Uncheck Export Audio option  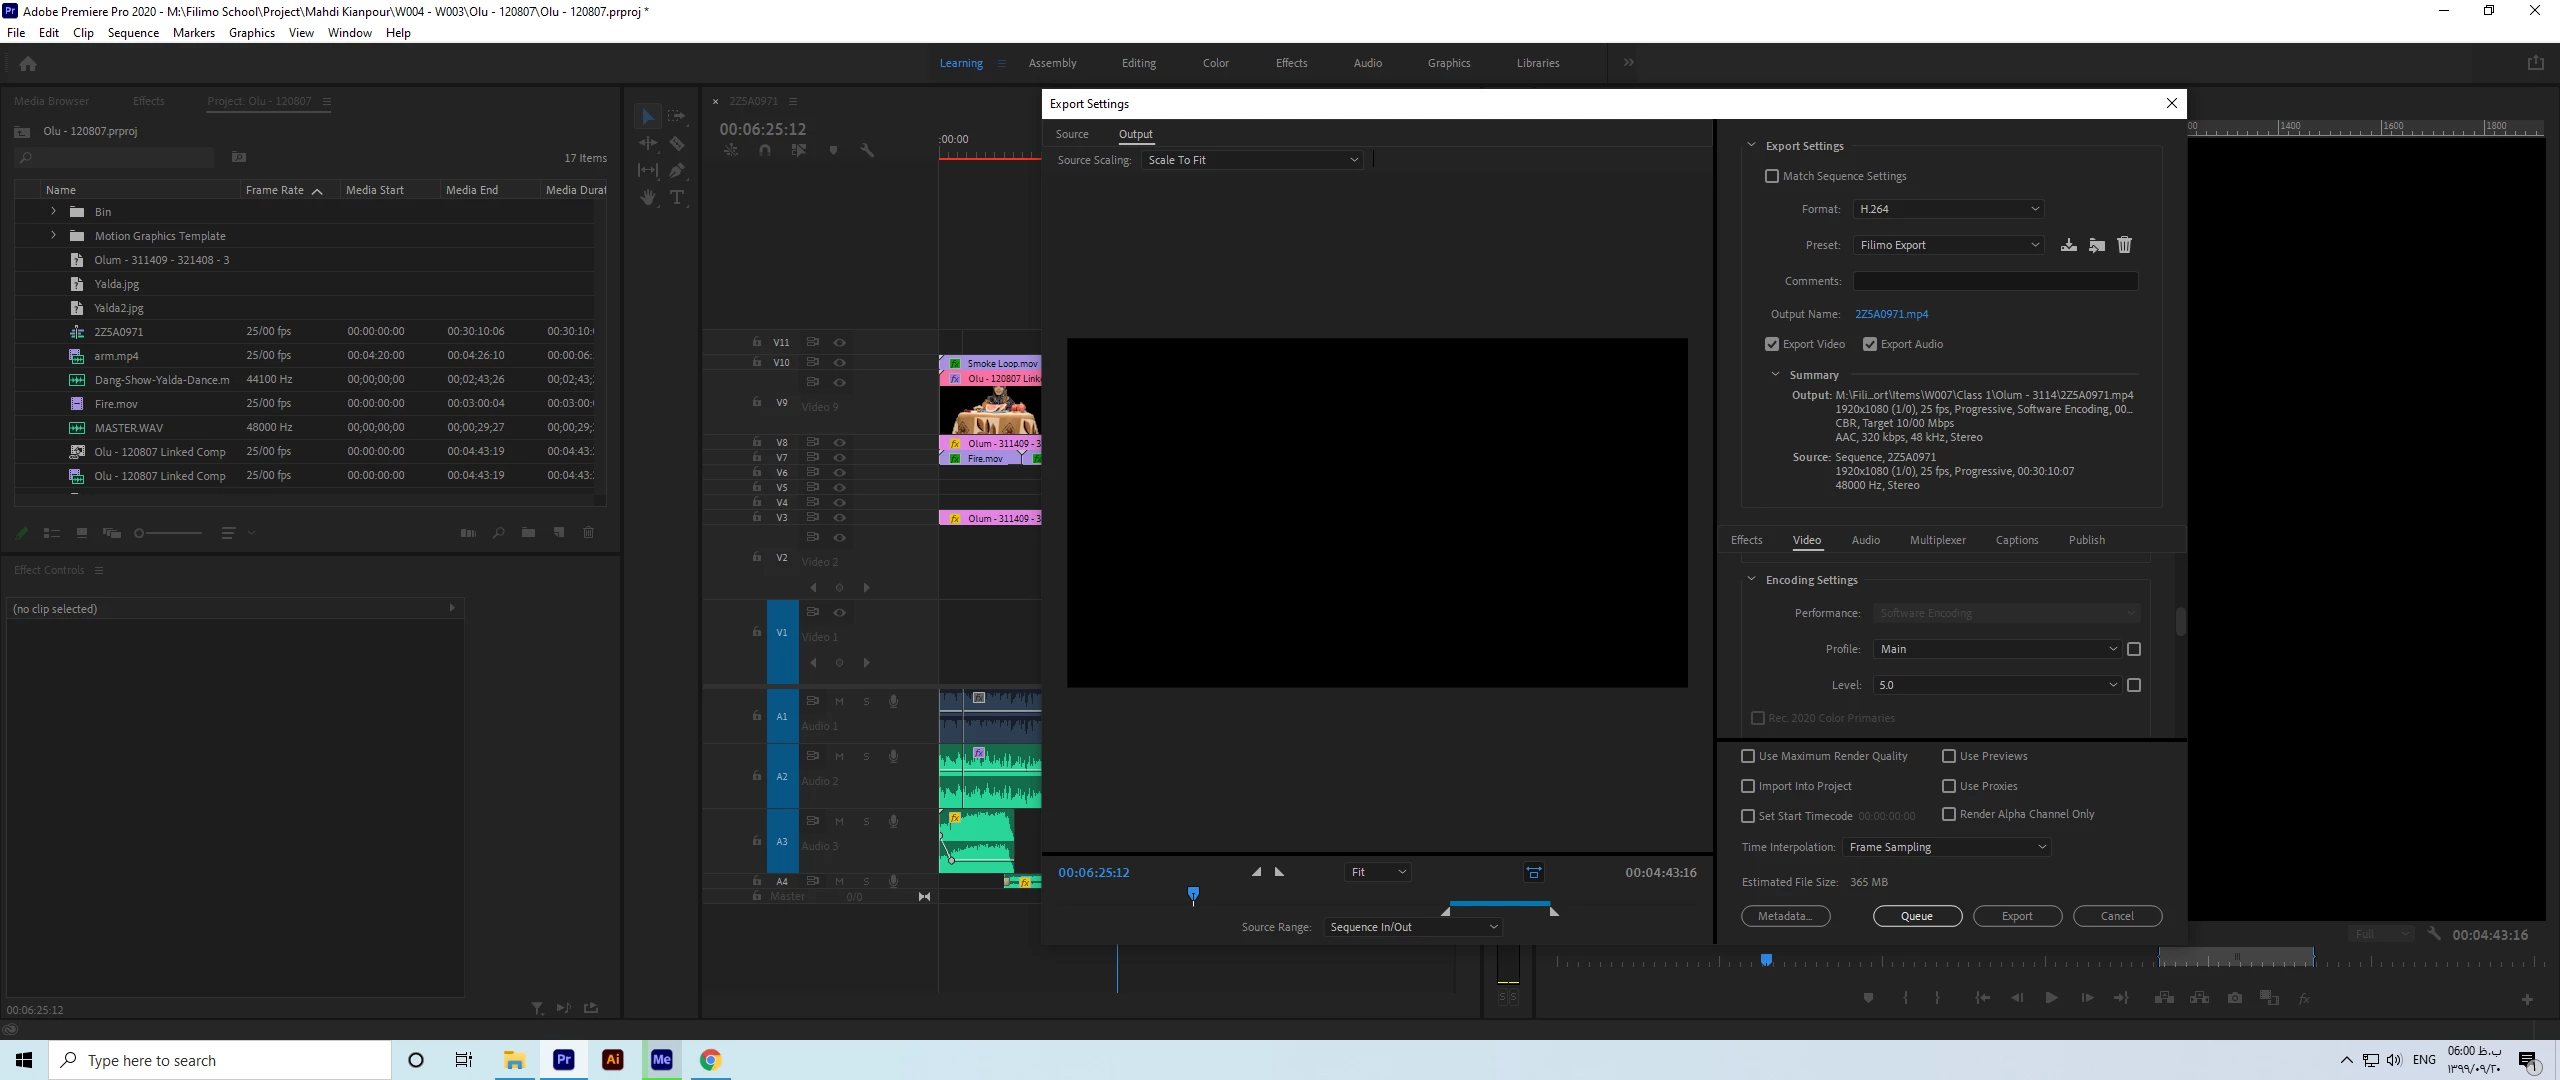tap(1870, 344)
